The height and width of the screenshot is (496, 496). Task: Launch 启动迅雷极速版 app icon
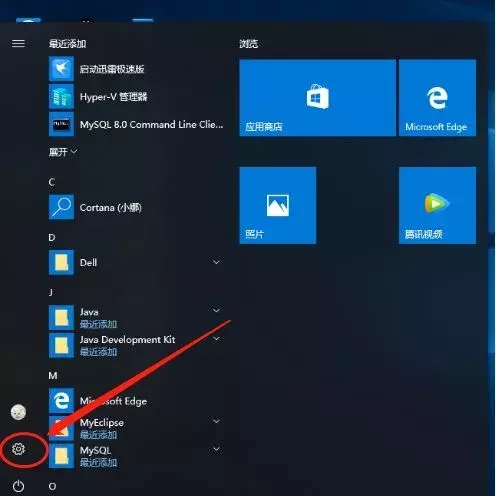coord(61,69)
